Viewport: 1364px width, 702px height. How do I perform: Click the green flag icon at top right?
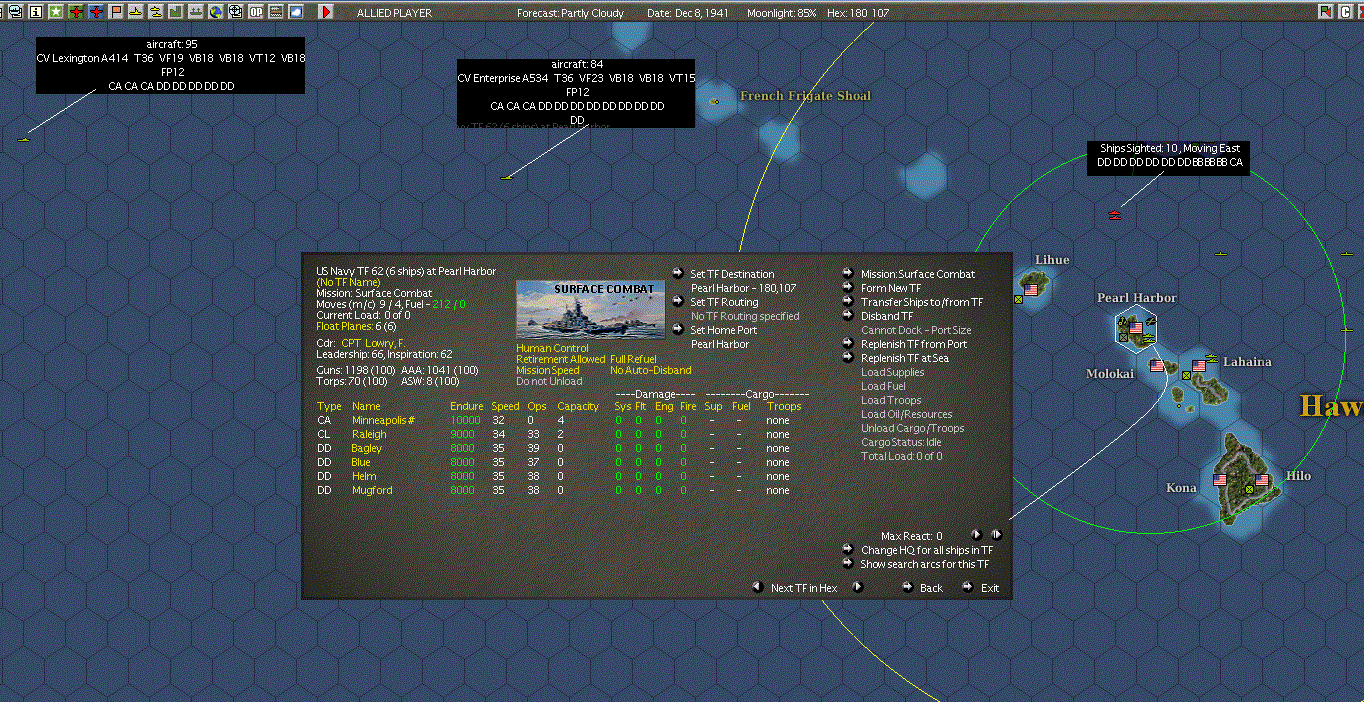tap(1326, 11)
